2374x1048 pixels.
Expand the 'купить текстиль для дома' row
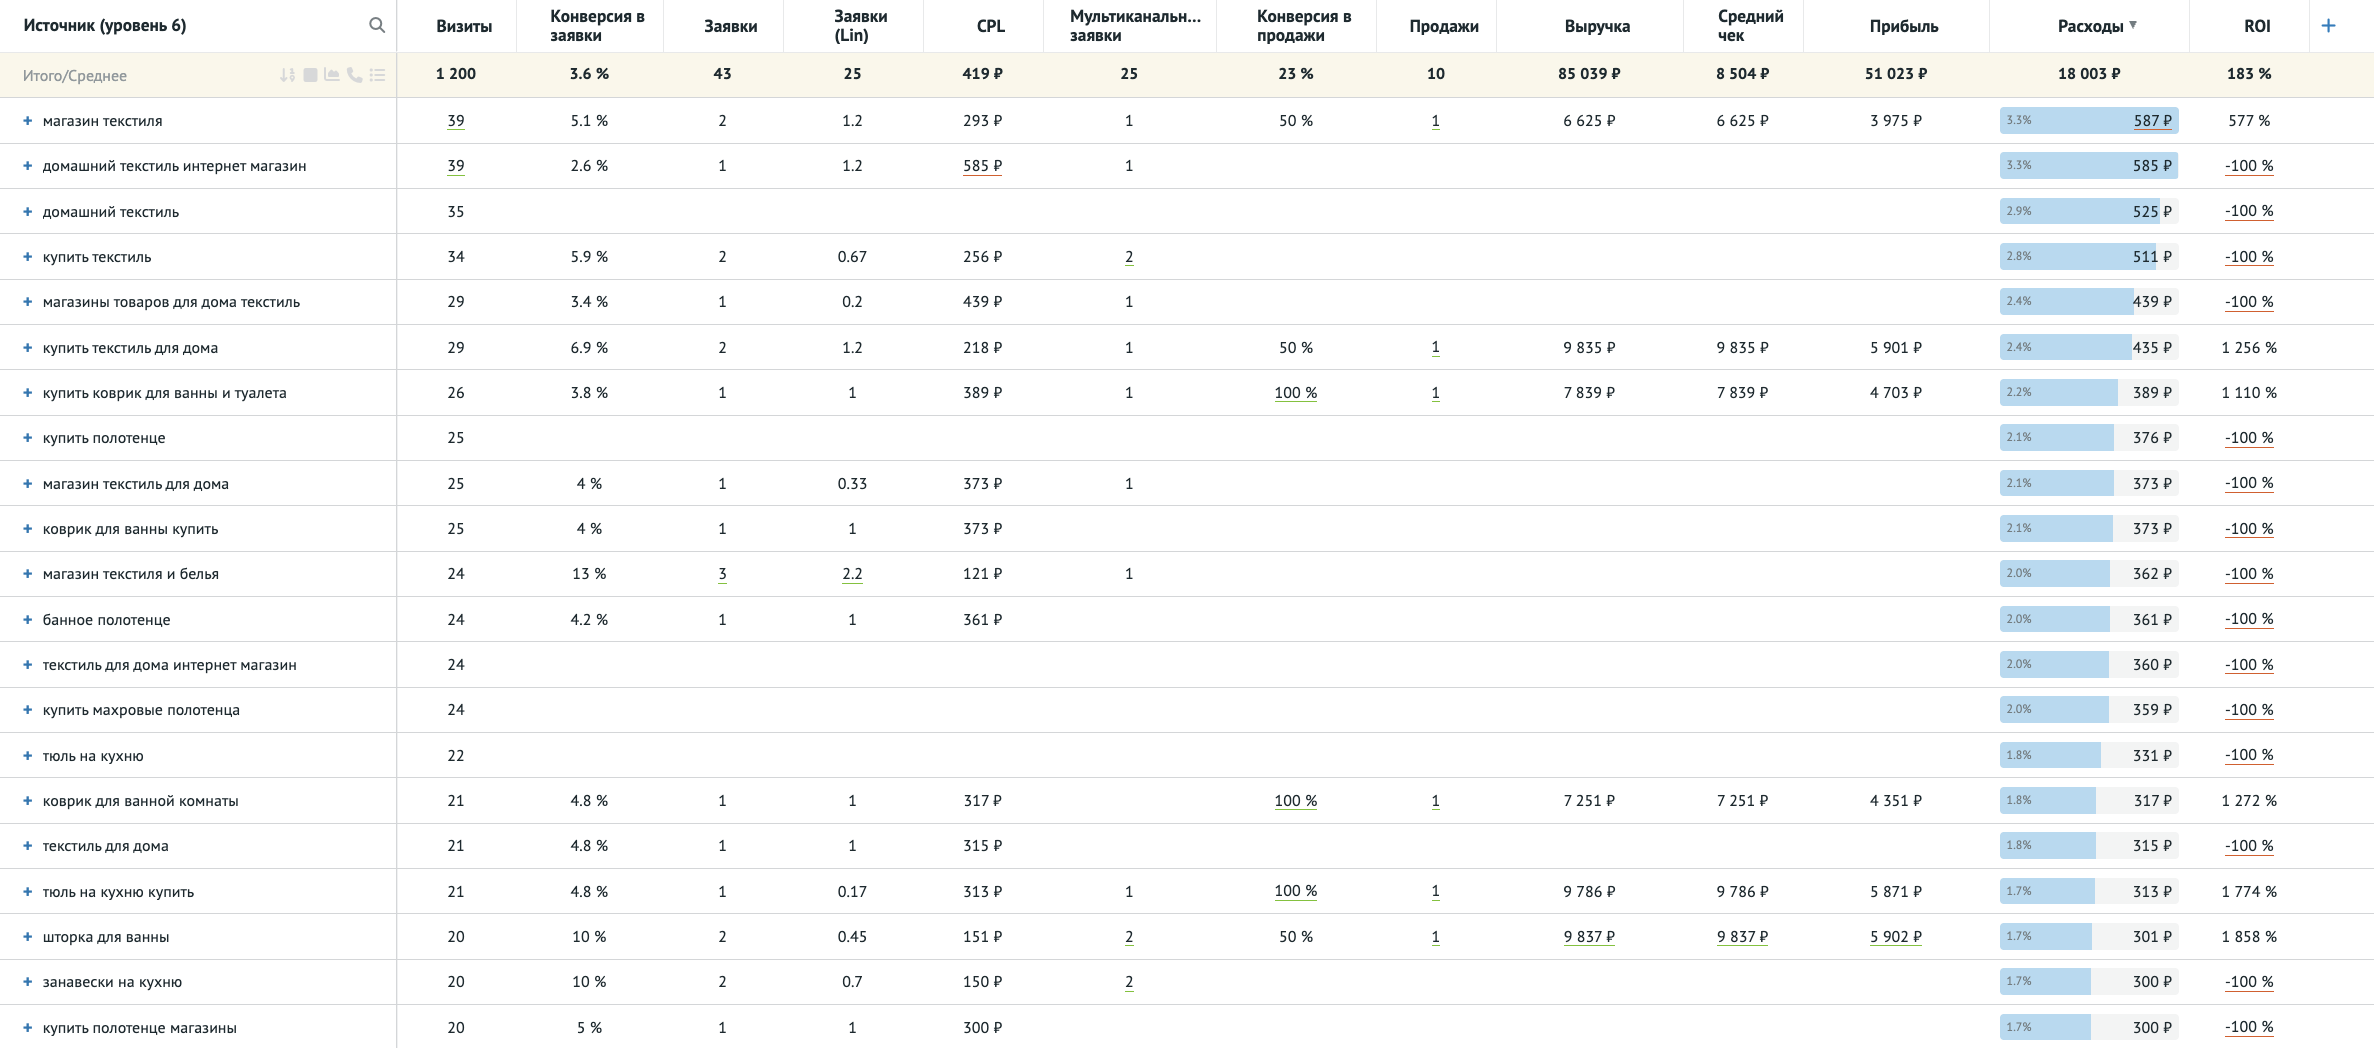click(28, 348)
